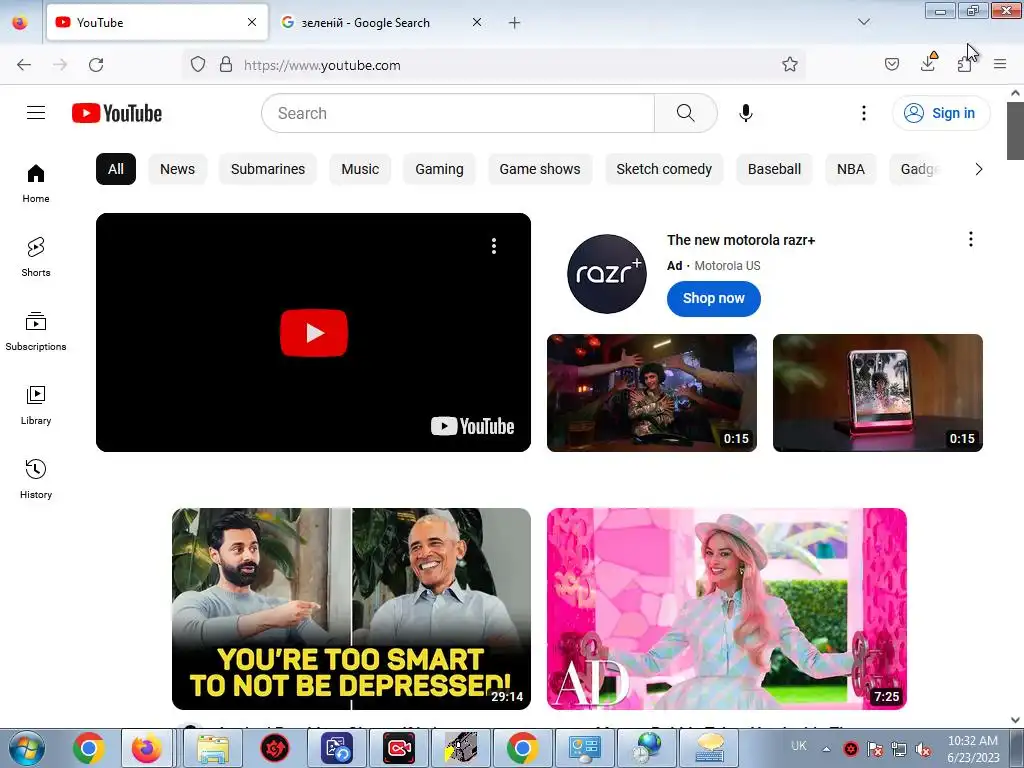The image size is (1024, 768).
Task: Open Windows Explorer folder in taskbar
Action: (213, 748)
